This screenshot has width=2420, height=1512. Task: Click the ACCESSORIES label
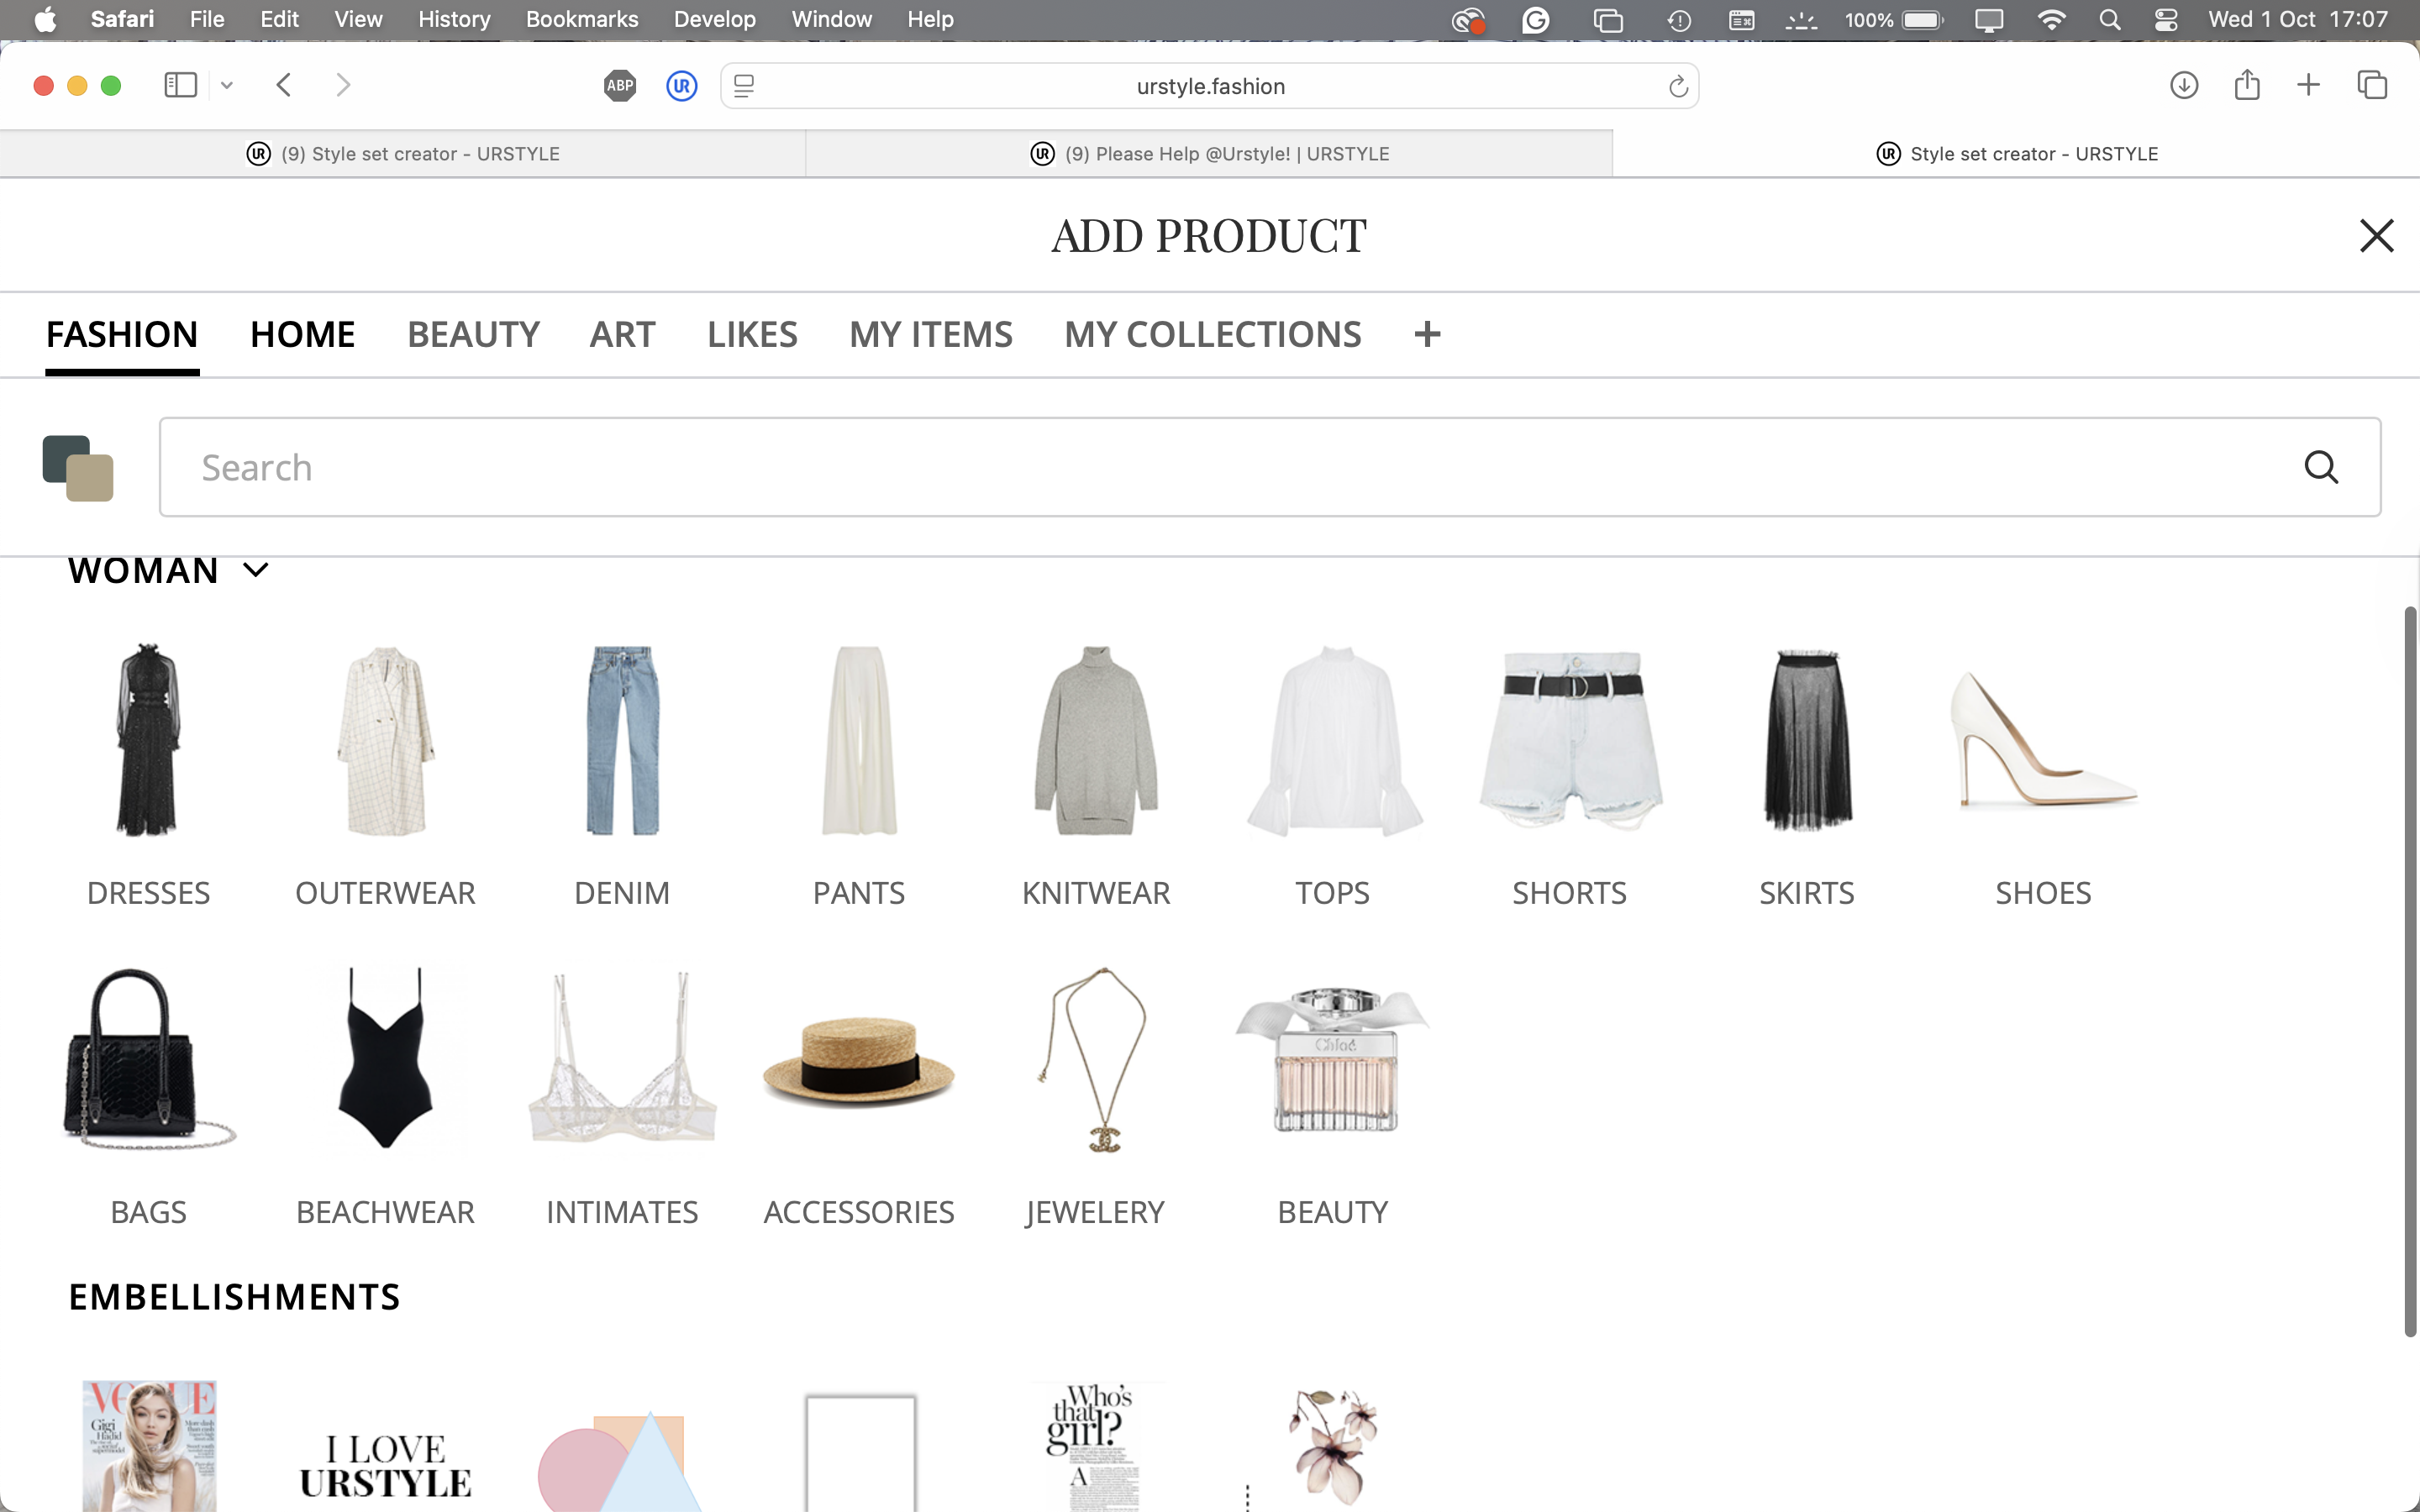coord(859,1212)
